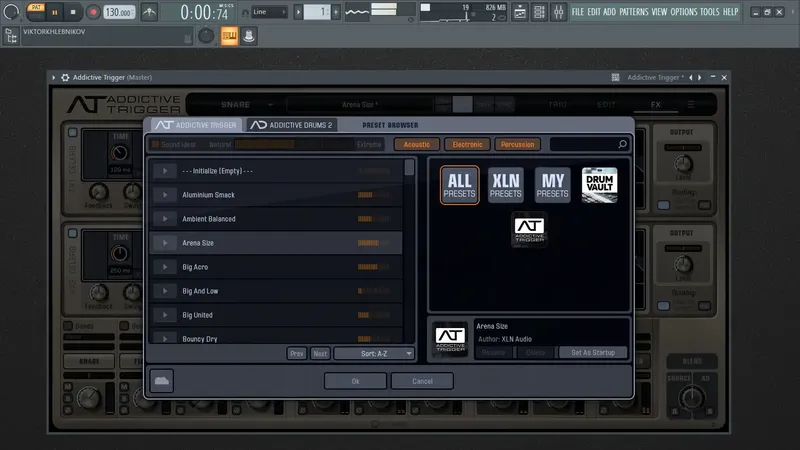Image resolution: width=800 pixels, height=450 pixels.
Task: Open the TOOLS menu
Action: pos(709,12)
